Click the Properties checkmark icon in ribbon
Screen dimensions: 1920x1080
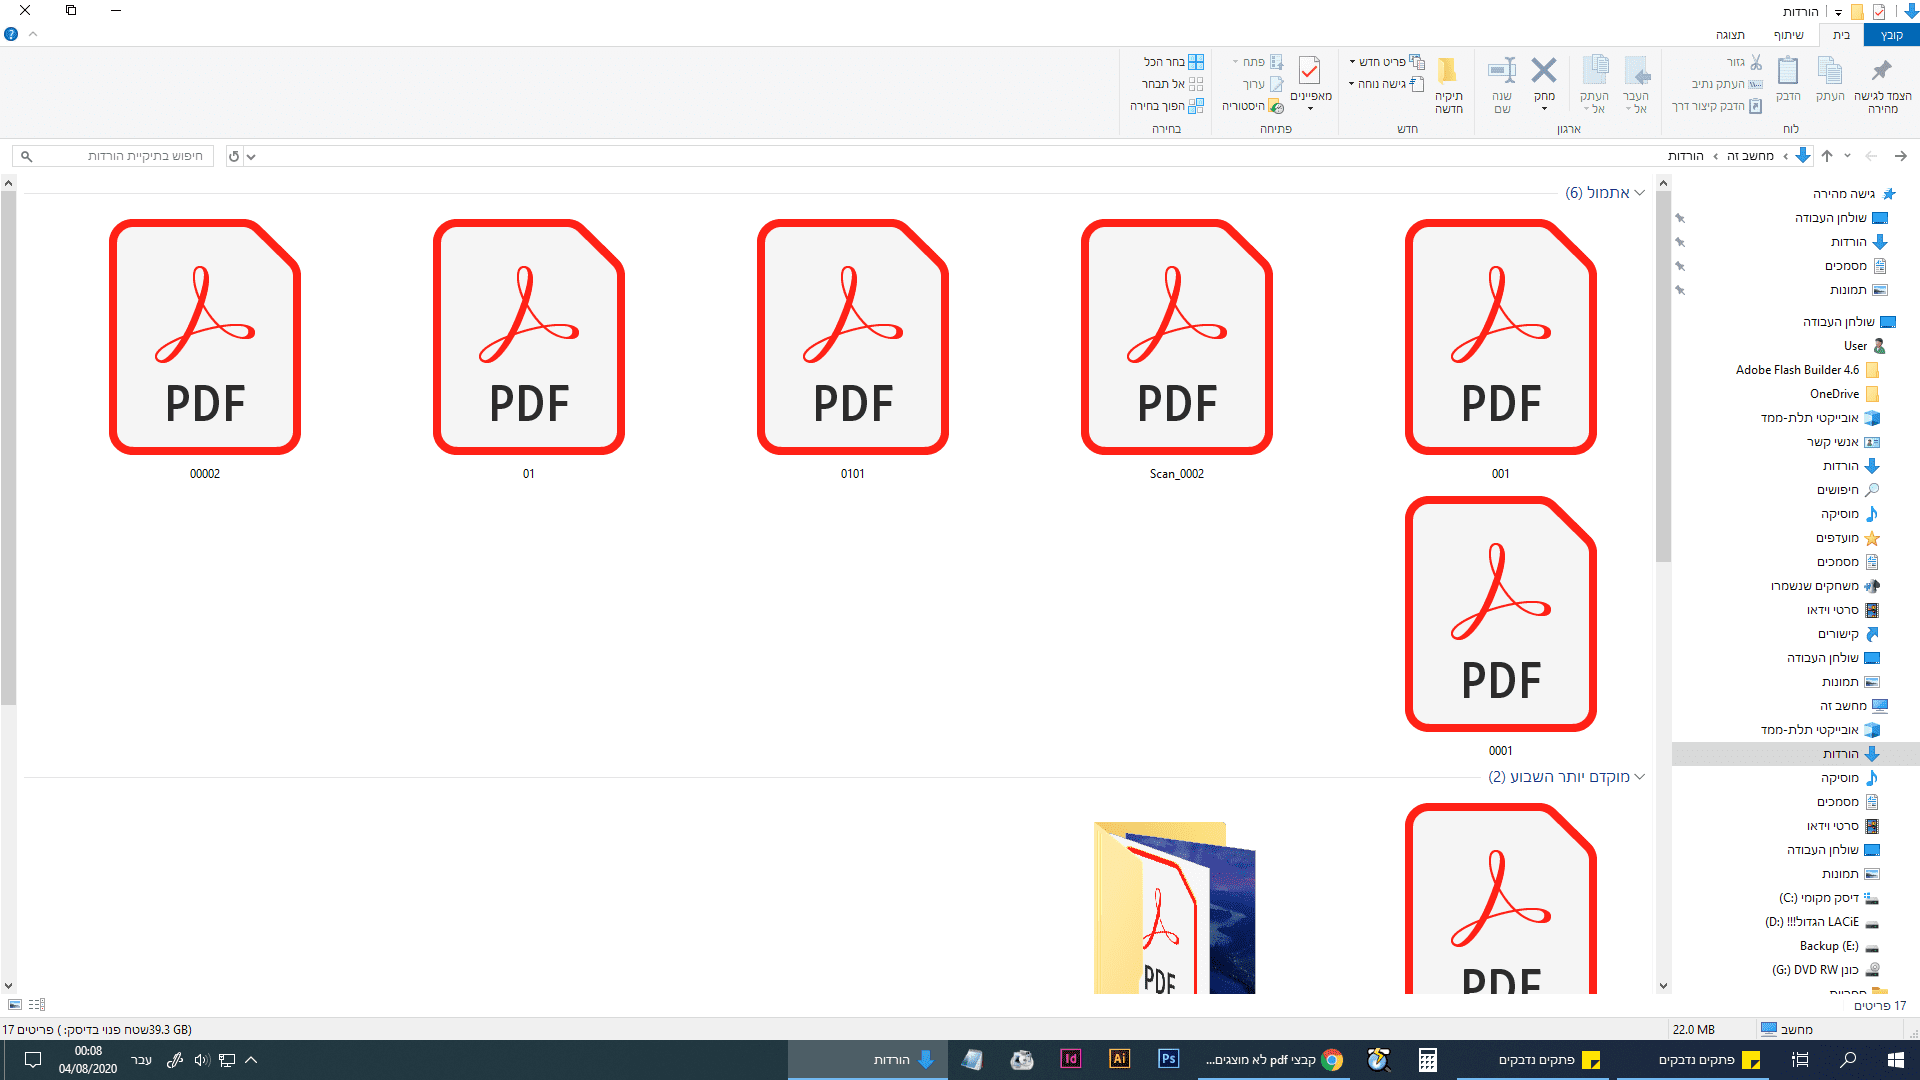(x=1309, y=71)
